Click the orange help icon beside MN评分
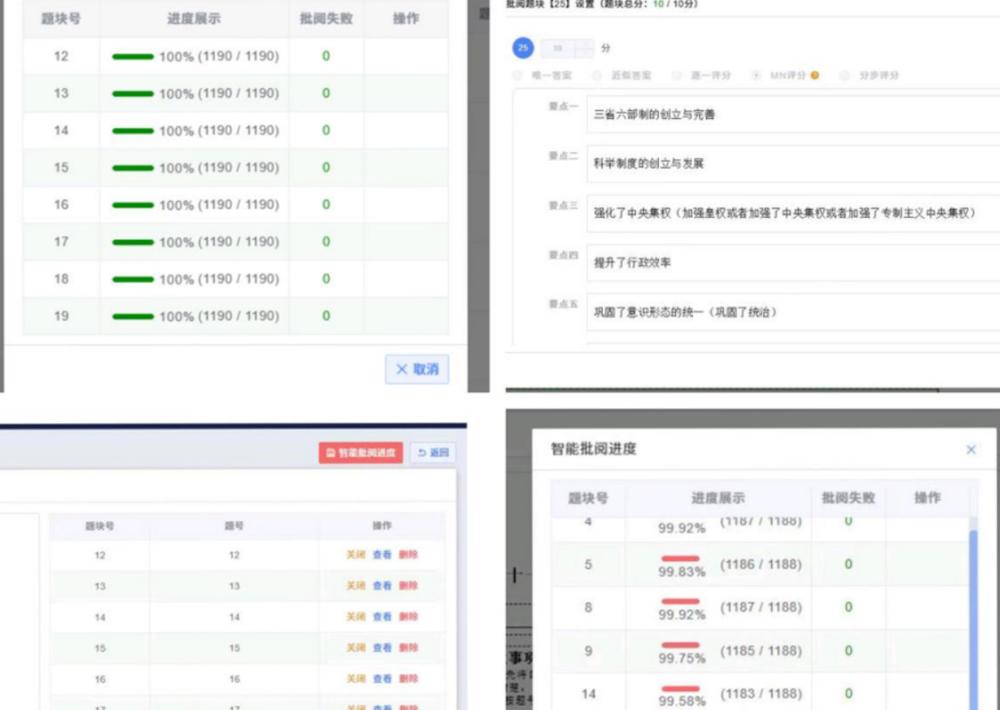The image size is (1000, 710). [815, 75]
